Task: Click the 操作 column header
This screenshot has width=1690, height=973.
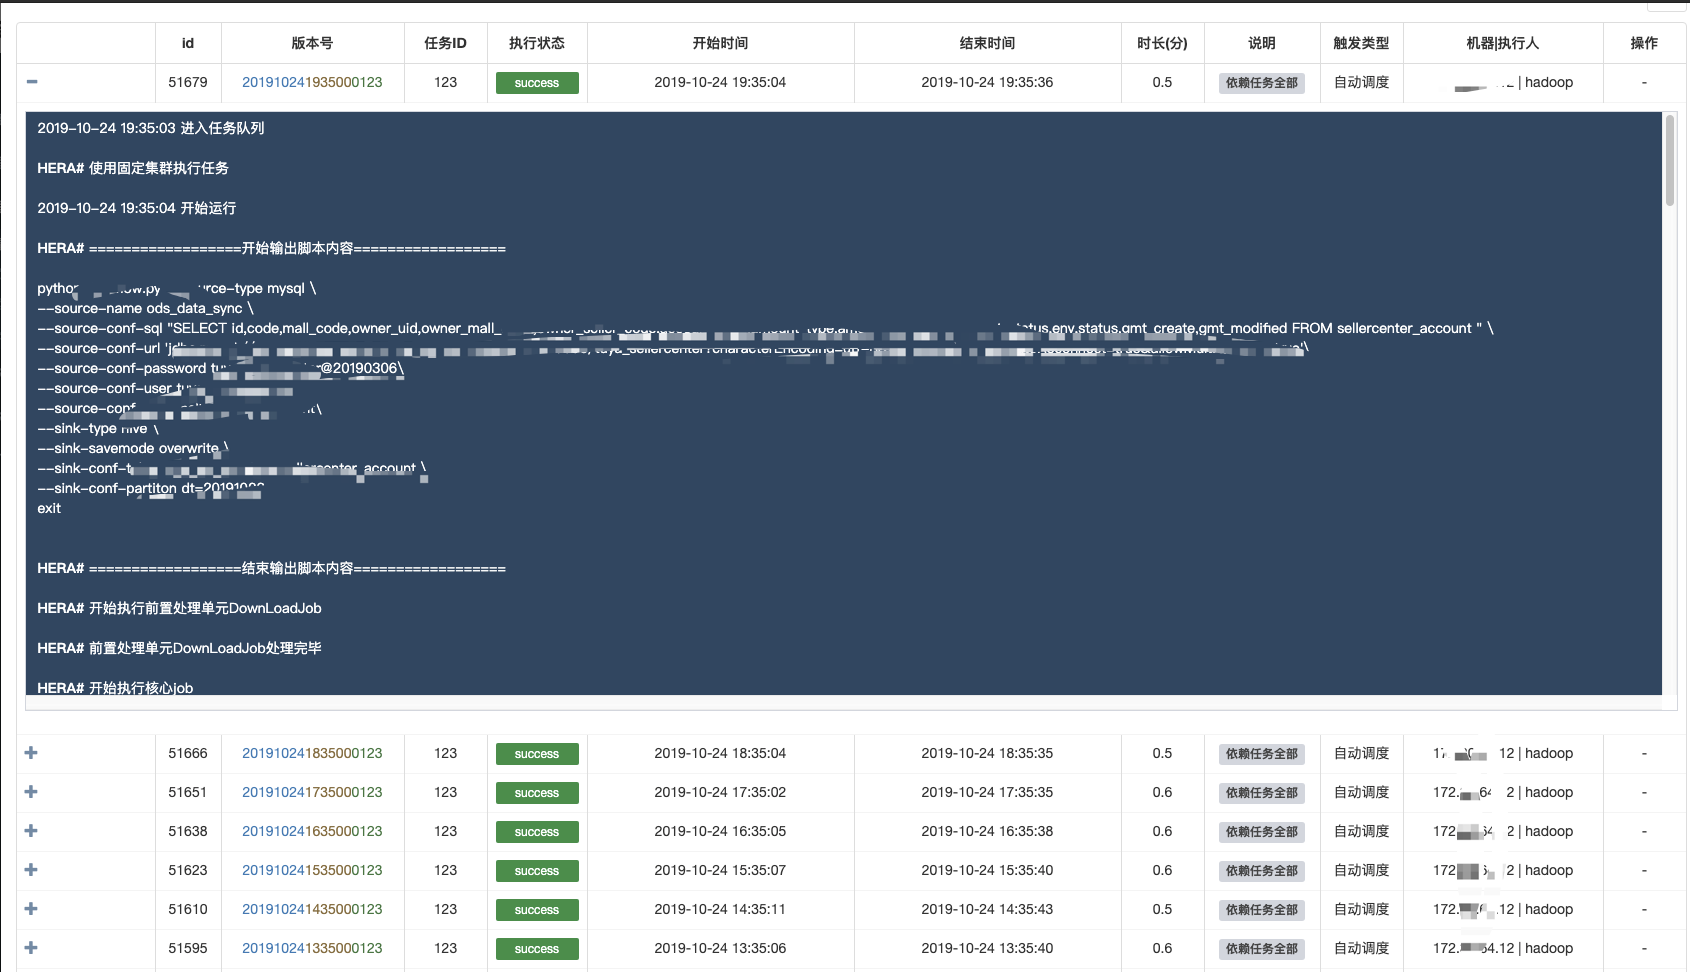Action: tap(1644, 43)
